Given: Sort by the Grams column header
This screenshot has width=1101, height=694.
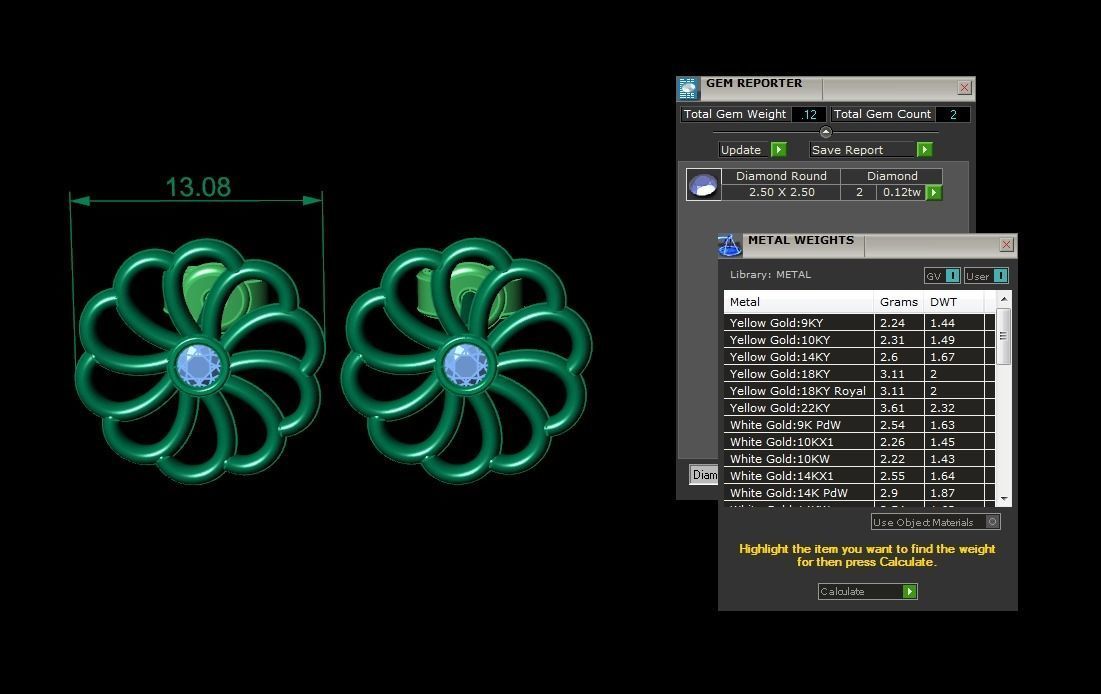Looking at the screenshot, I should (899, 302).
